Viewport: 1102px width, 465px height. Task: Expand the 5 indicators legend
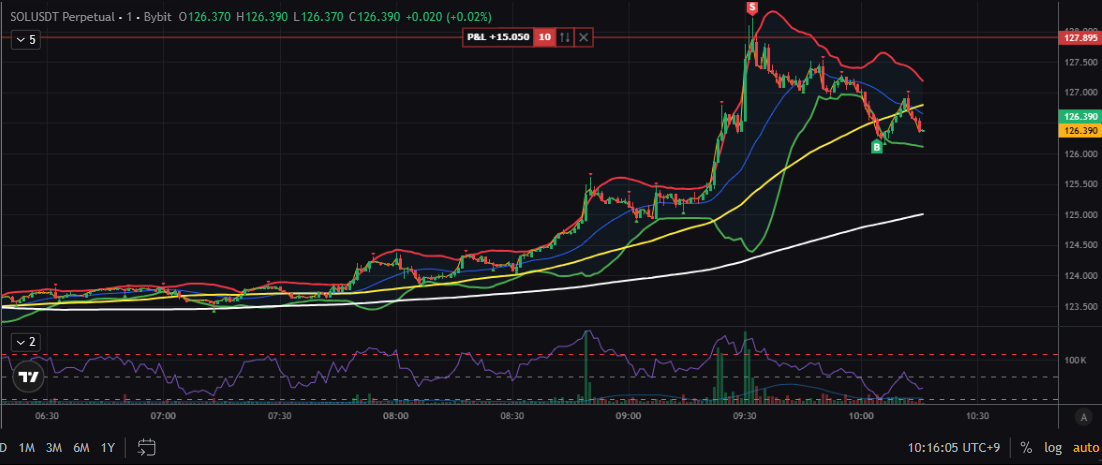(25, 40)
